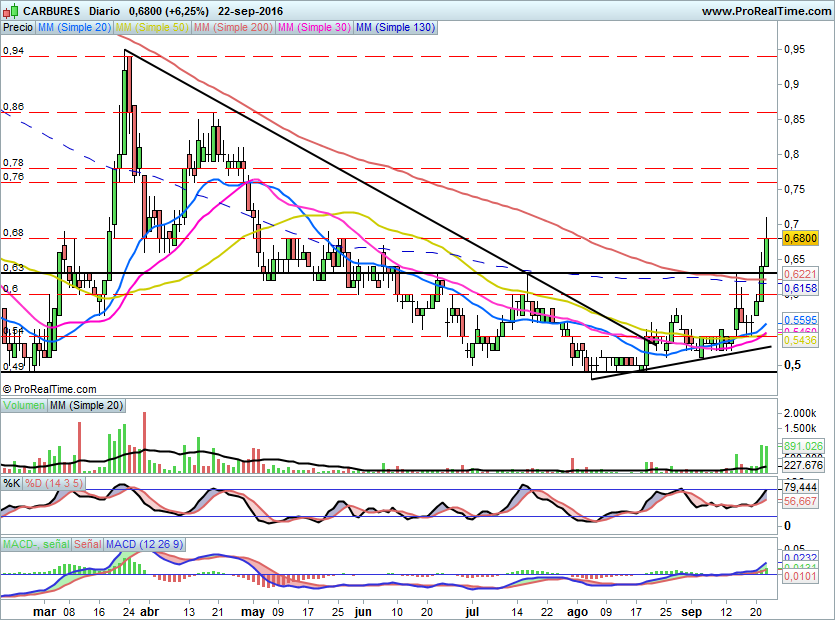Click the 0,6800 current price tag
Viewport: 835px width, 620px height.
[x=800, y=238]
